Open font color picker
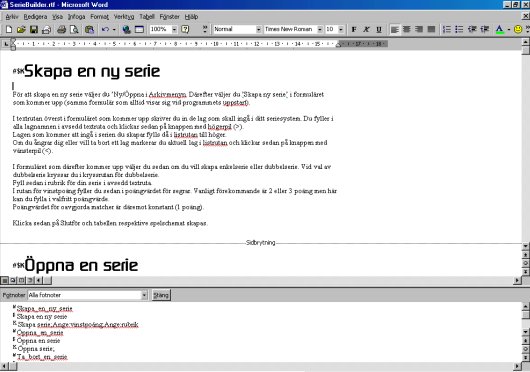This screenshot has height=372, width=530. point(508,29)
